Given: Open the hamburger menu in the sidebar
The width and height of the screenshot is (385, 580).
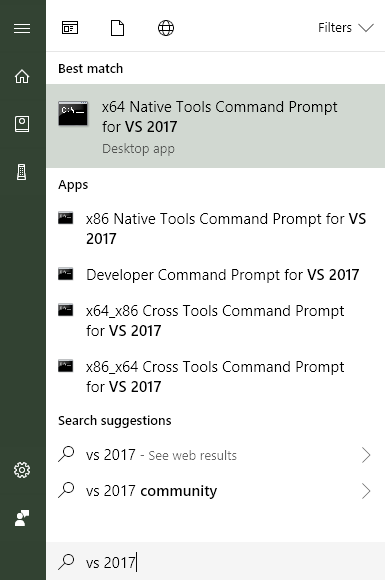Looking at the screenshot, I should (22, 28).
